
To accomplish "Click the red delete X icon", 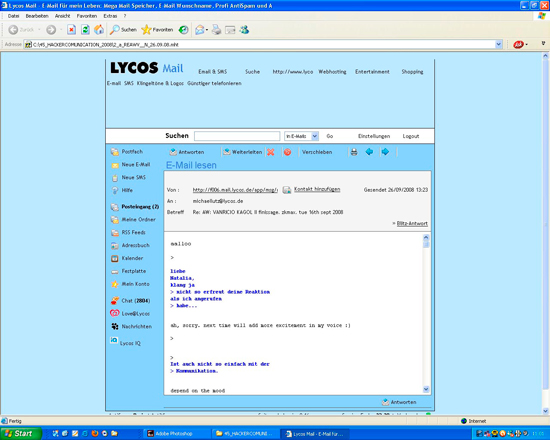I will (x=270, y=152).
